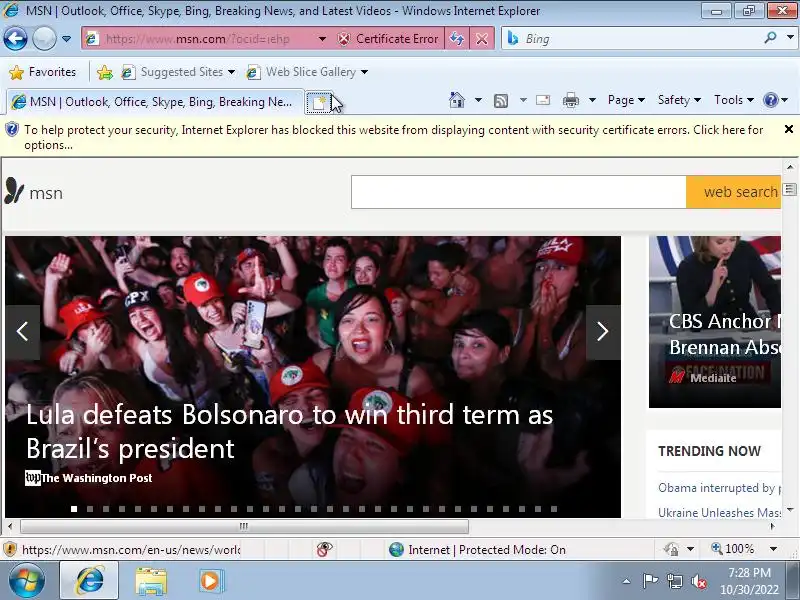
Task: Click the vertical scrollbar down arrow
Action: (790, 510)
